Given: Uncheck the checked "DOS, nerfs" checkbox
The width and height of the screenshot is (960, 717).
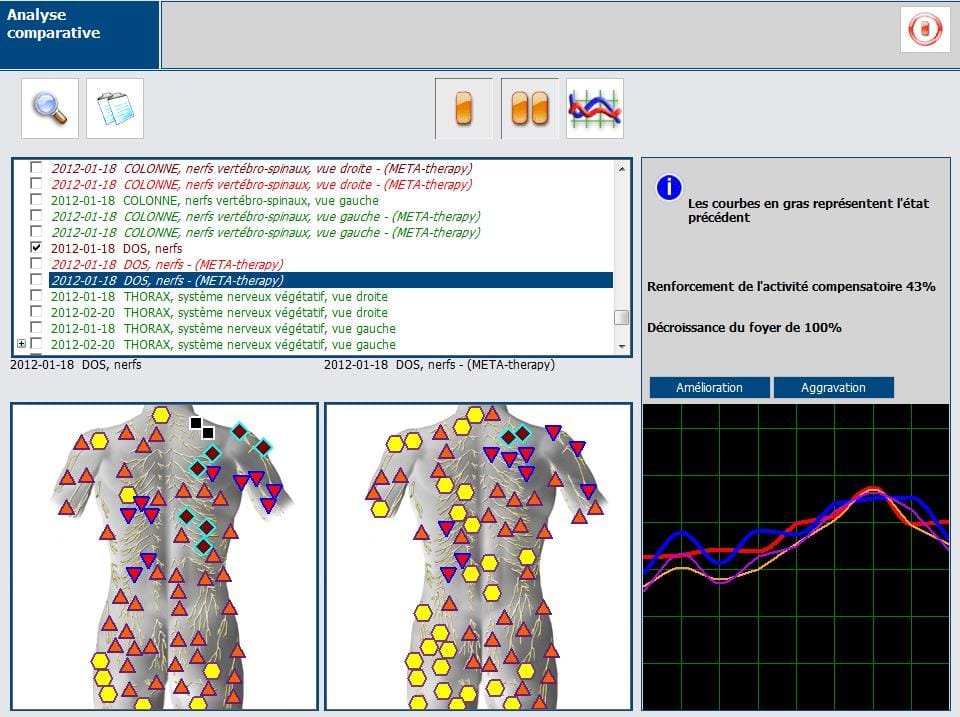Looking at the screenshot, I should 36,247.
